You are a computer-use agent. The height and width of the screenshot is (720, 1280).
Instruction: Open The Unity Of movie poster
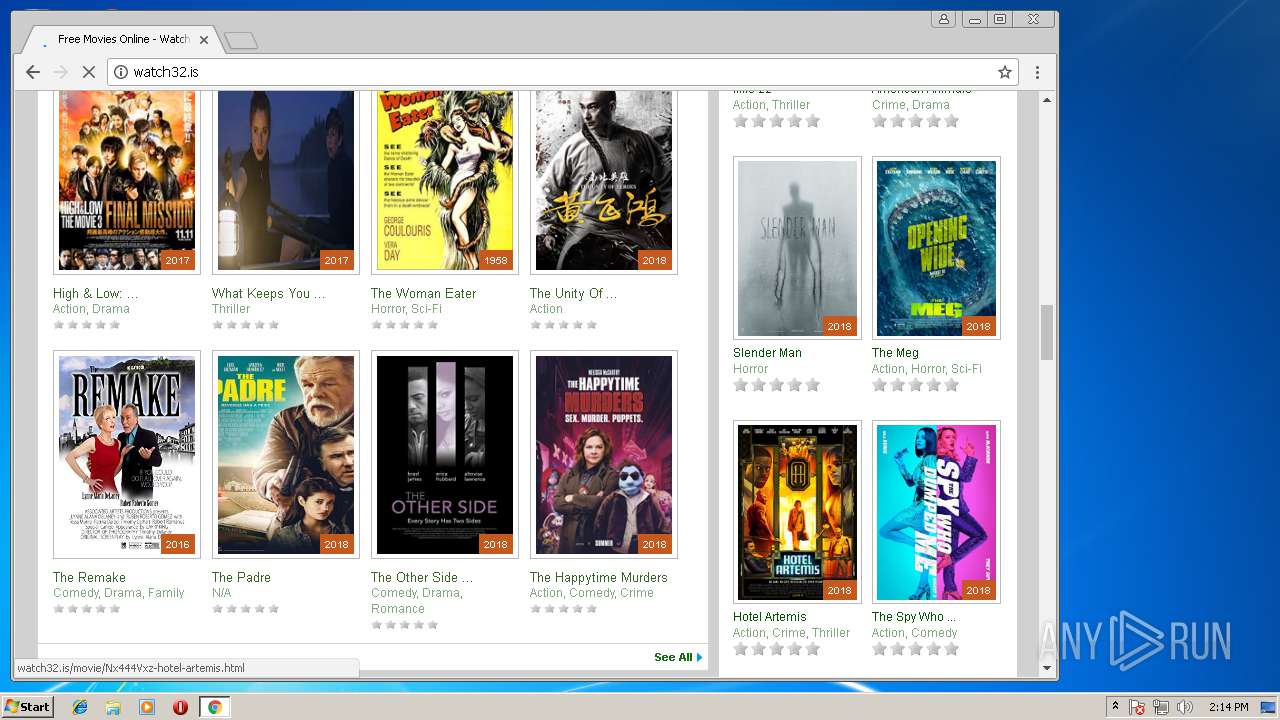tap(604, 180)
